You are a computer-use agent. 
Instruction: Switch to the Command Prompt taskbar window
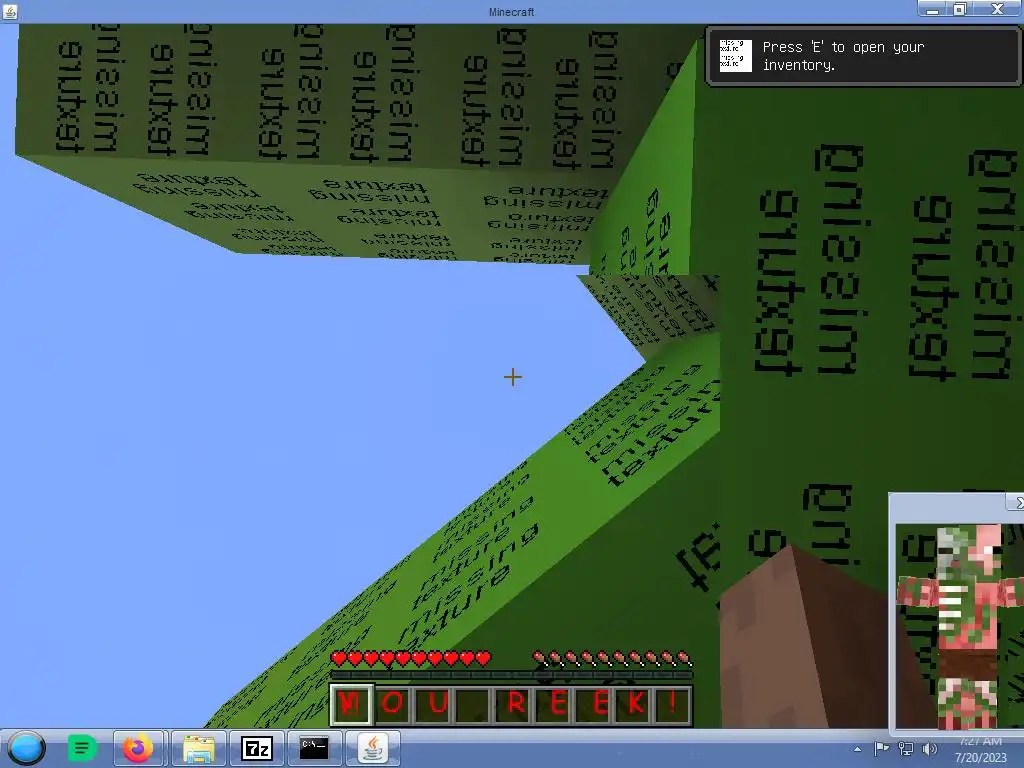point(314,748)
